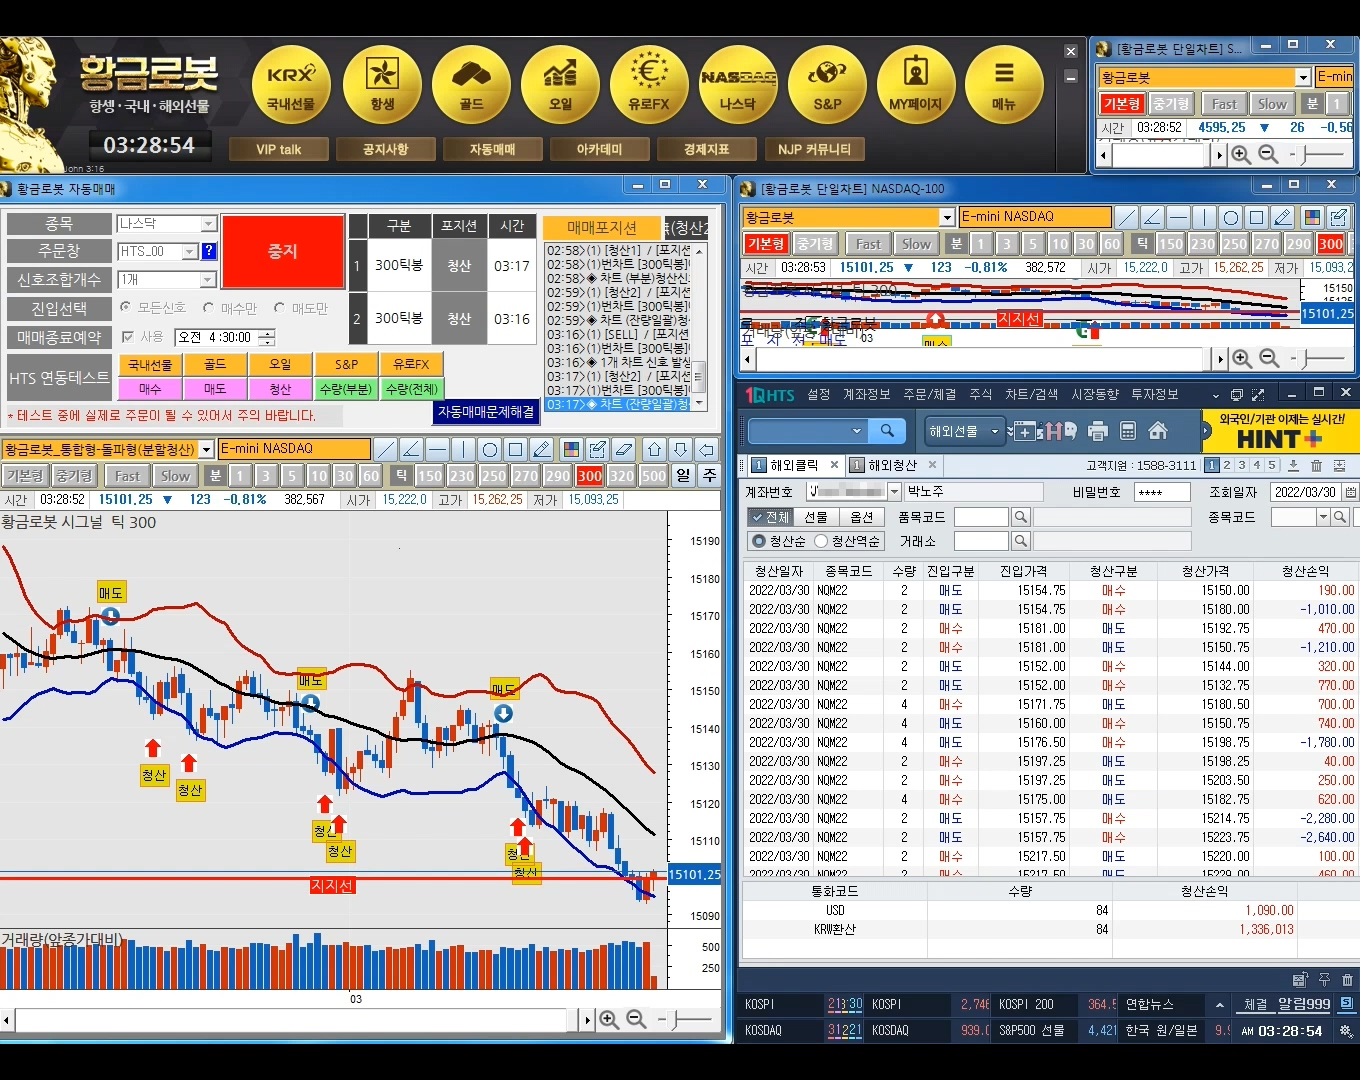Viewport: 1366px width, 1080px height.
Task: Toggle the 전체 filter button
Action: [x=771, y=517]
